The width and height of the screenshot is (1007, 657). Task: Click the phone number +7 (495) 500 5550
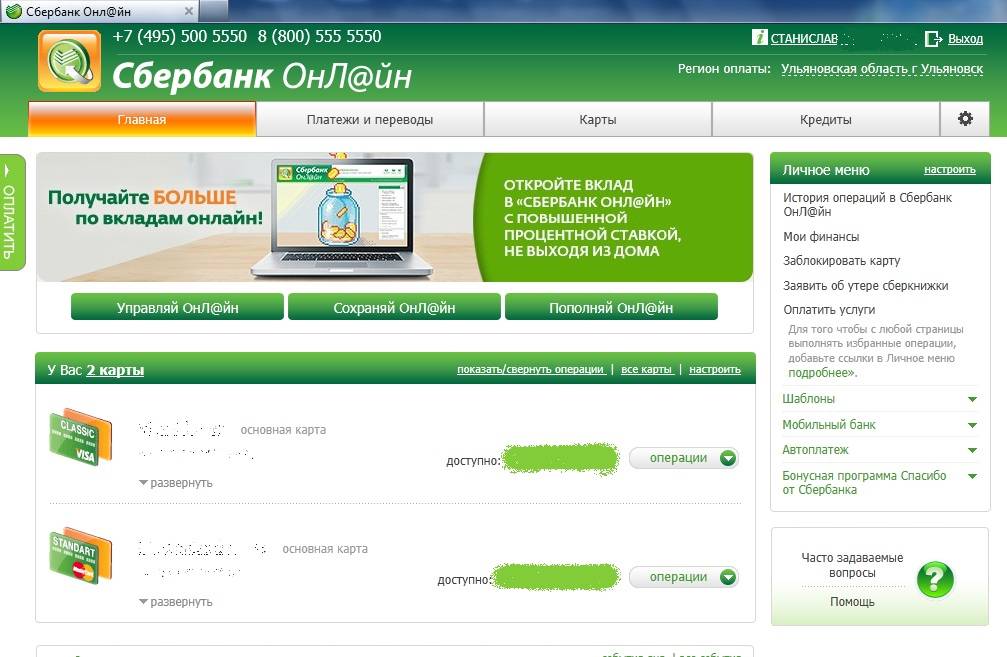click(180, 37)
